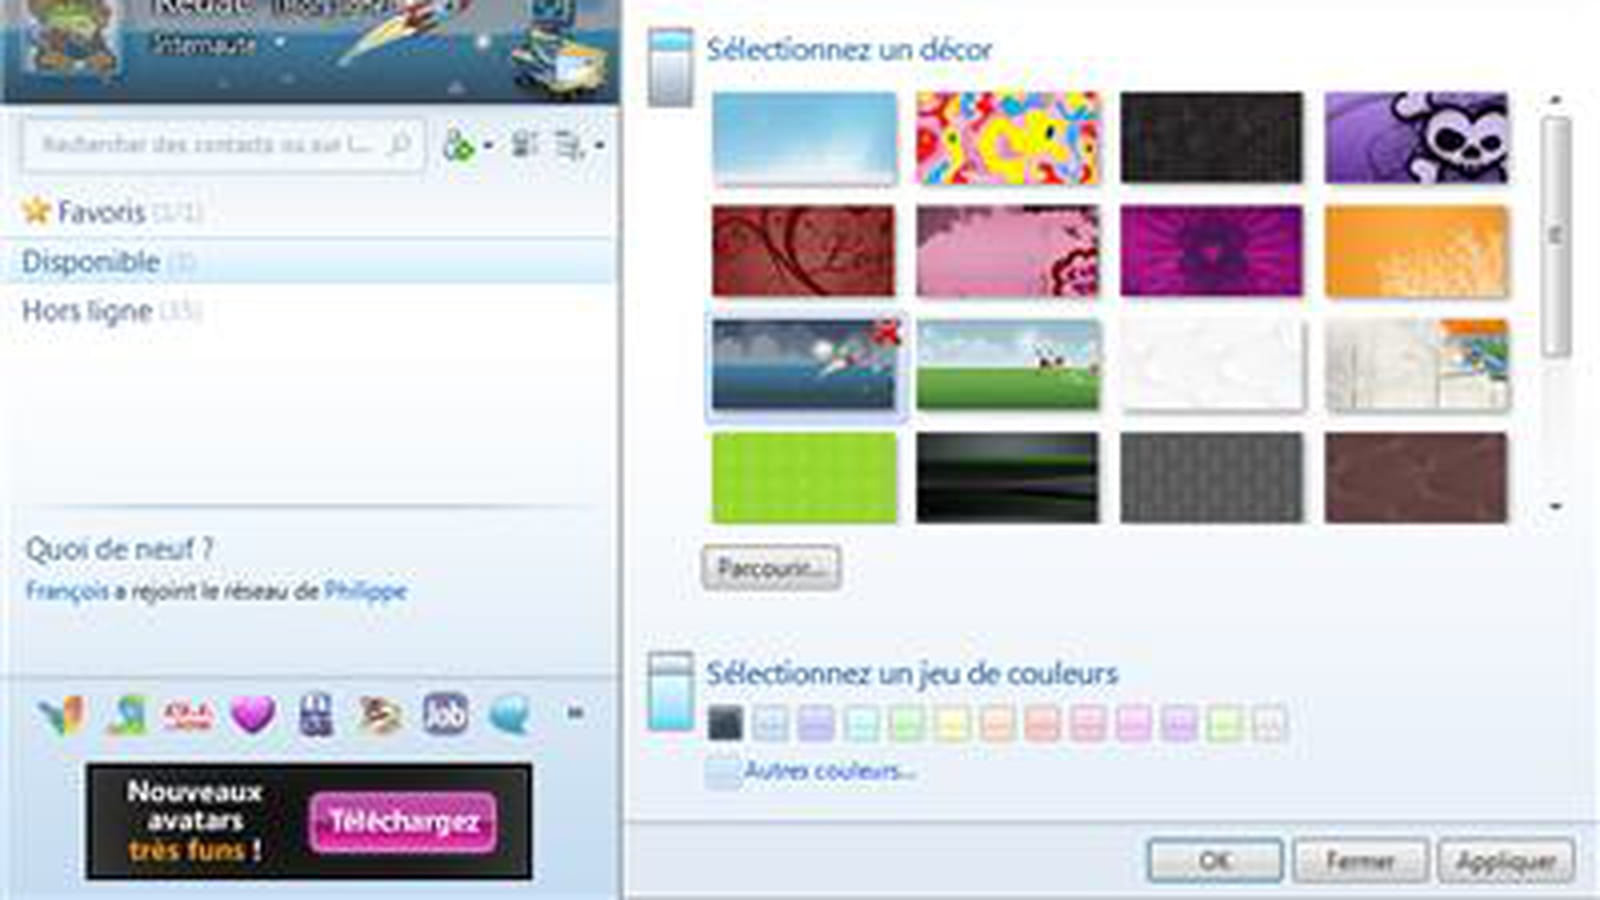The width and height of the screenshot is (1600, 900).
Task: Expand the menu list dropdown arrow
Action: click(599, 146)
